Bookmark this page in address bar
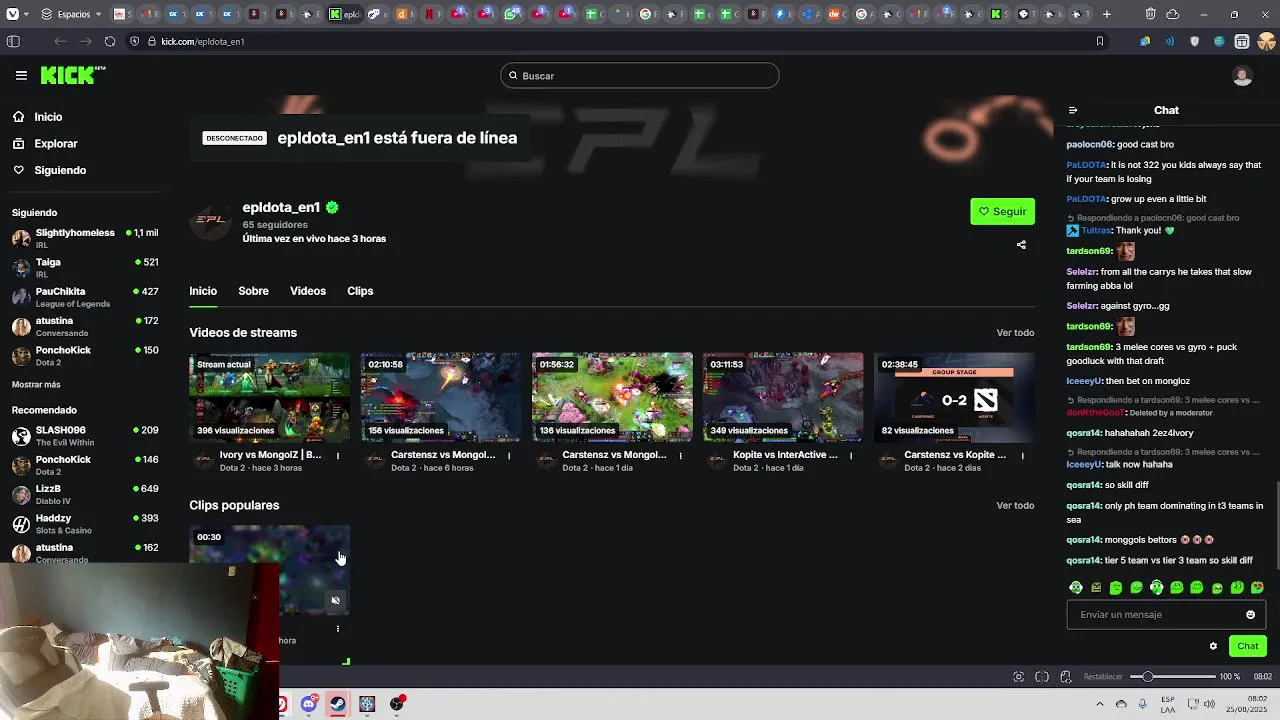 tap(1100, 41)
